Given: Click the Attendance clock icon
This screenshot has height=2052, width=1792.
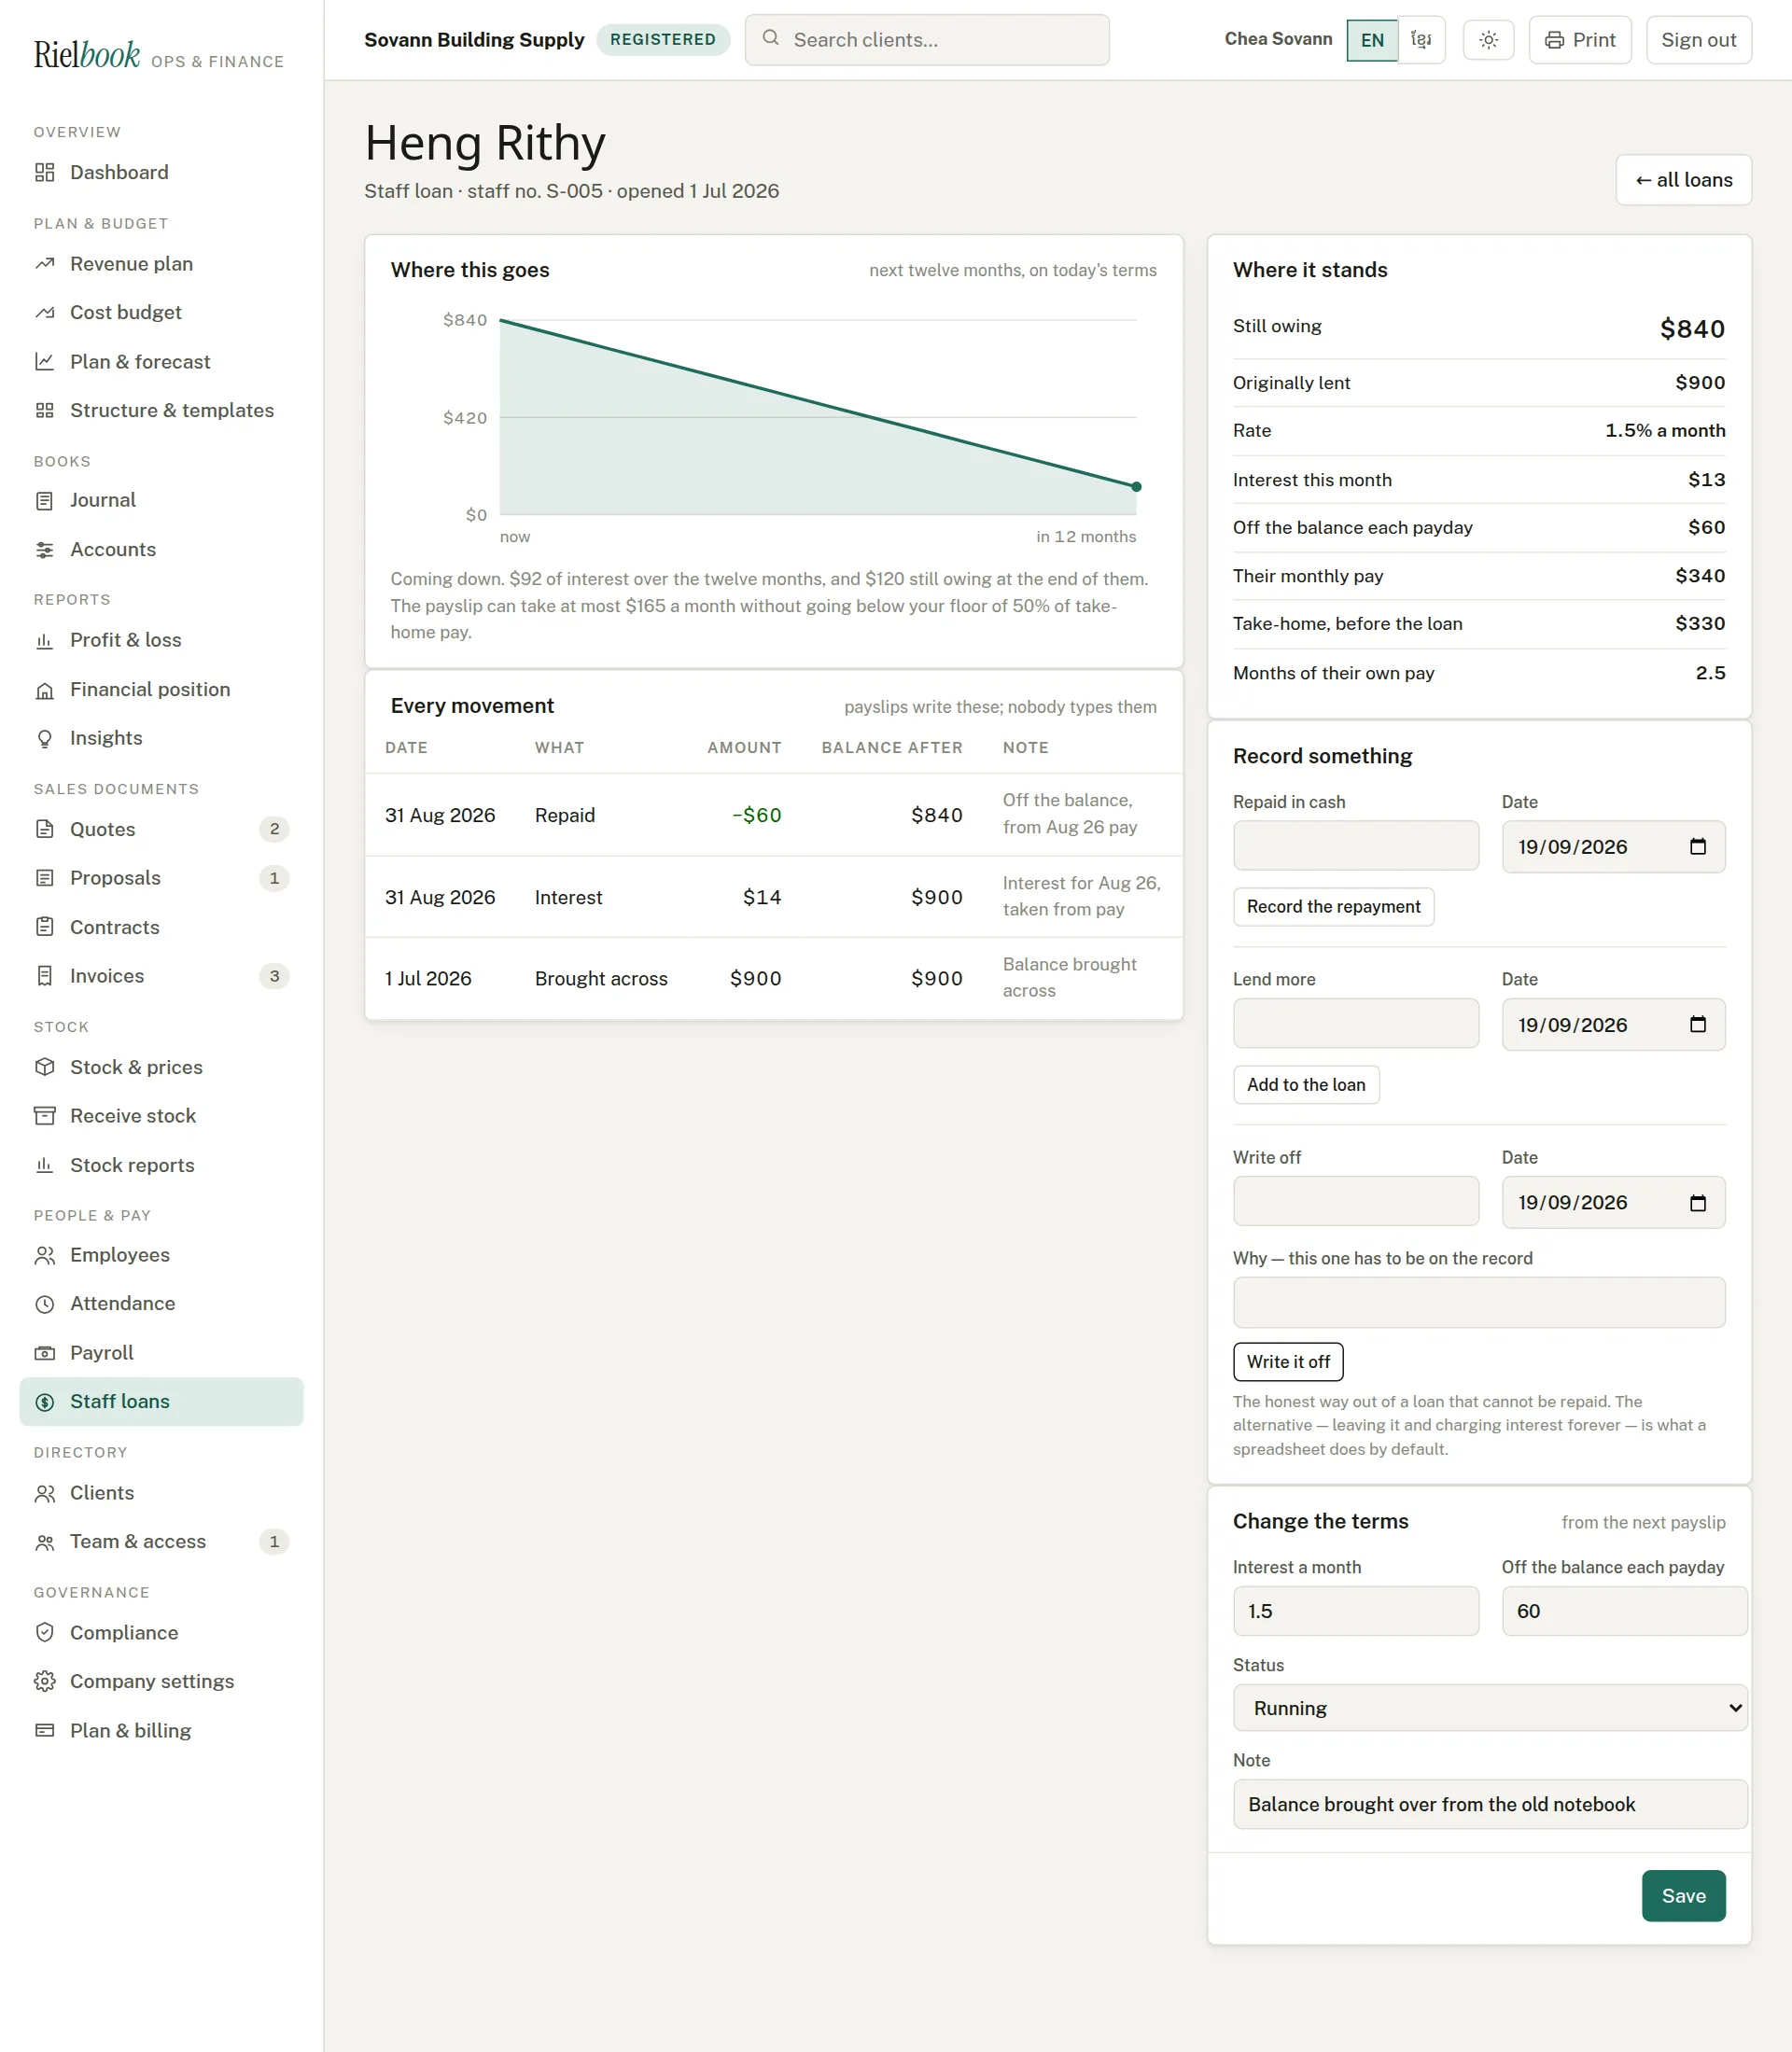Looking at the screenshot, I should click(44, 1303).
